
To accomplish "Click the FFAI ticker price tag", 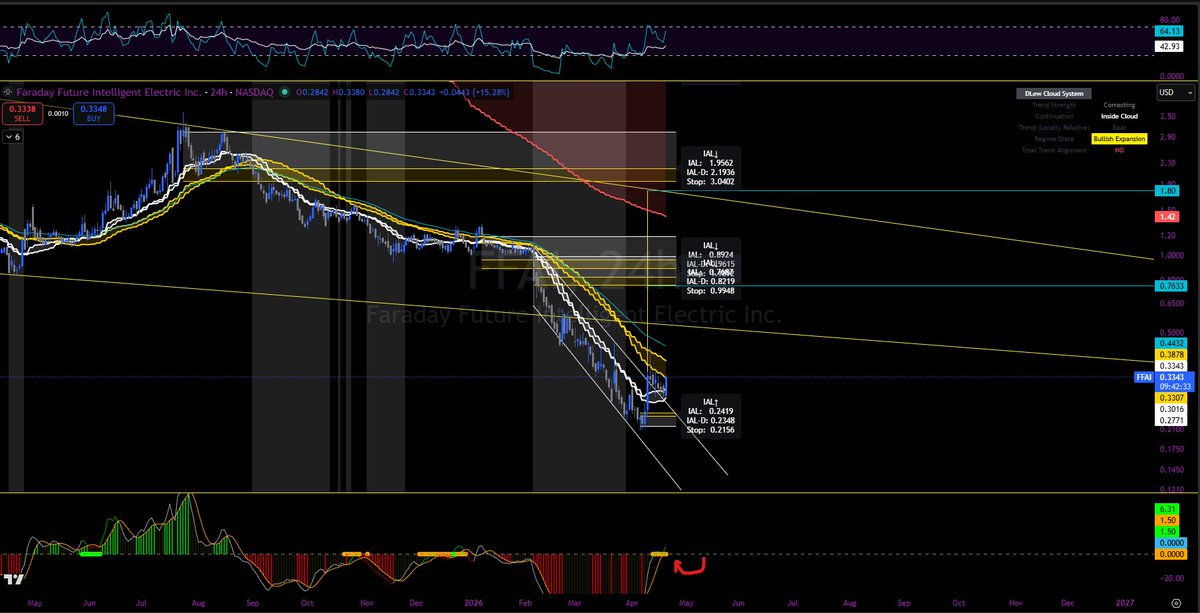I will [1145, 377].
